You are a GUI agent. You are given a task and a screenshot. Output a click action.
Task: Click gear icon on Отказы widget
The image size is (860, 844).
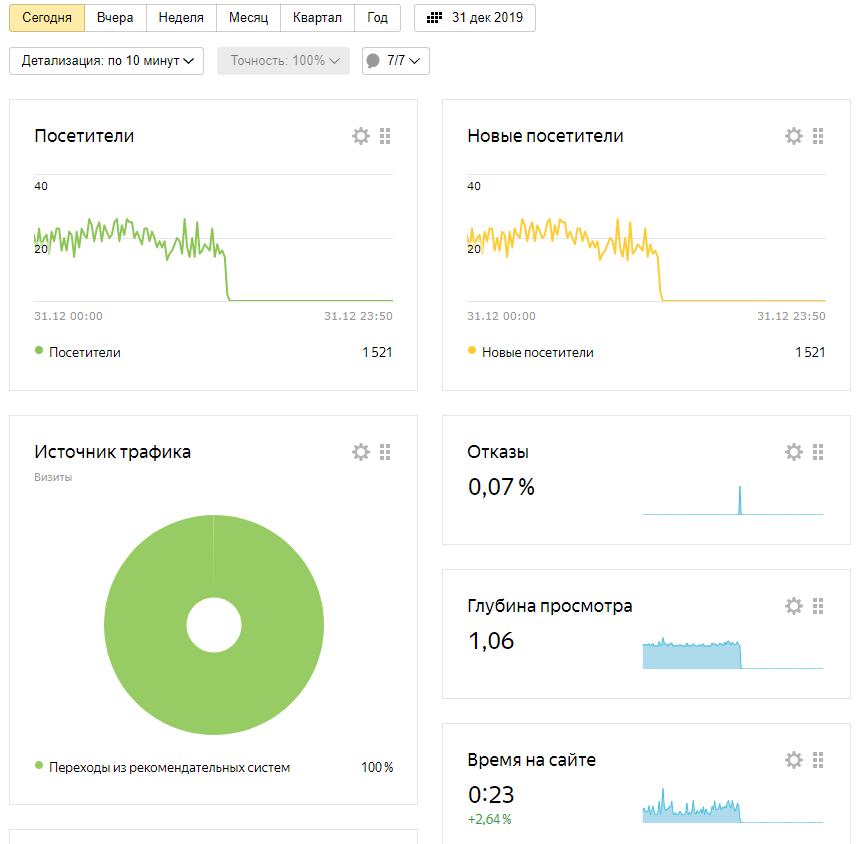pyautogui.click(x=794, y=452)
